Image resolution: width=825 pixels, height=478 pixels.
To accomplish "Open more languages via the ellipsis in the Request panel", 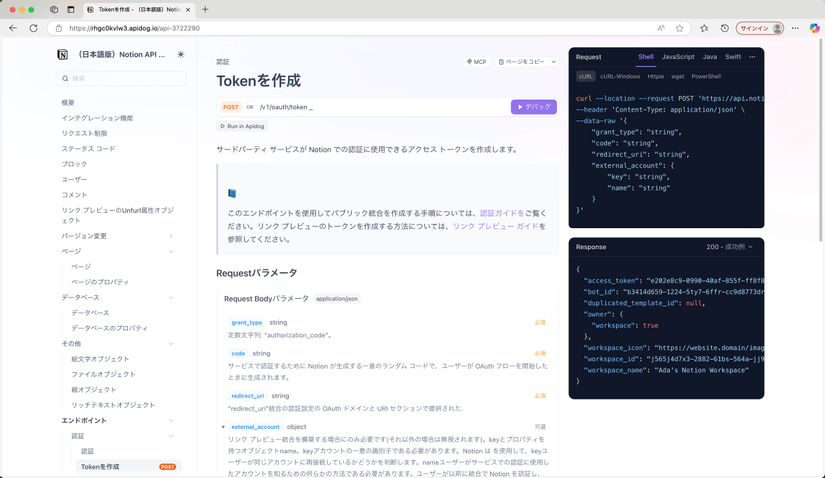I will [x=752, y=57].
